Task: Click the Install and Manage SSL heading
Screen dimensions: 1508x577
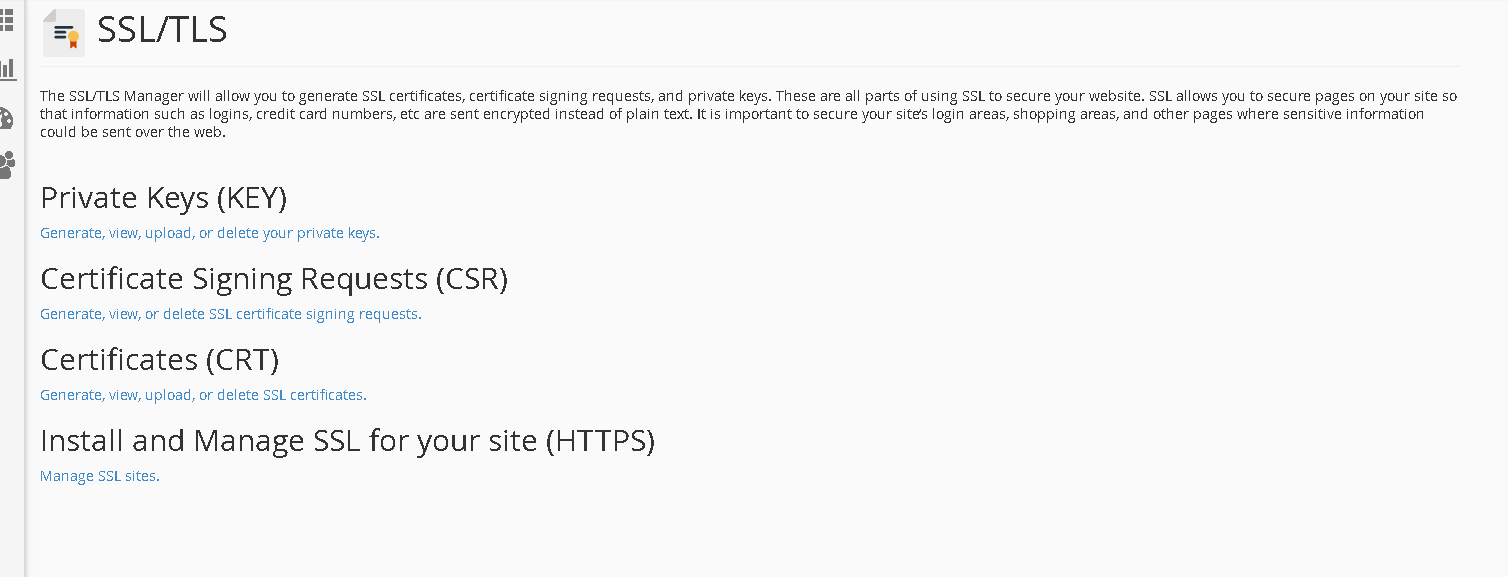Action: (x=347, y=441)
